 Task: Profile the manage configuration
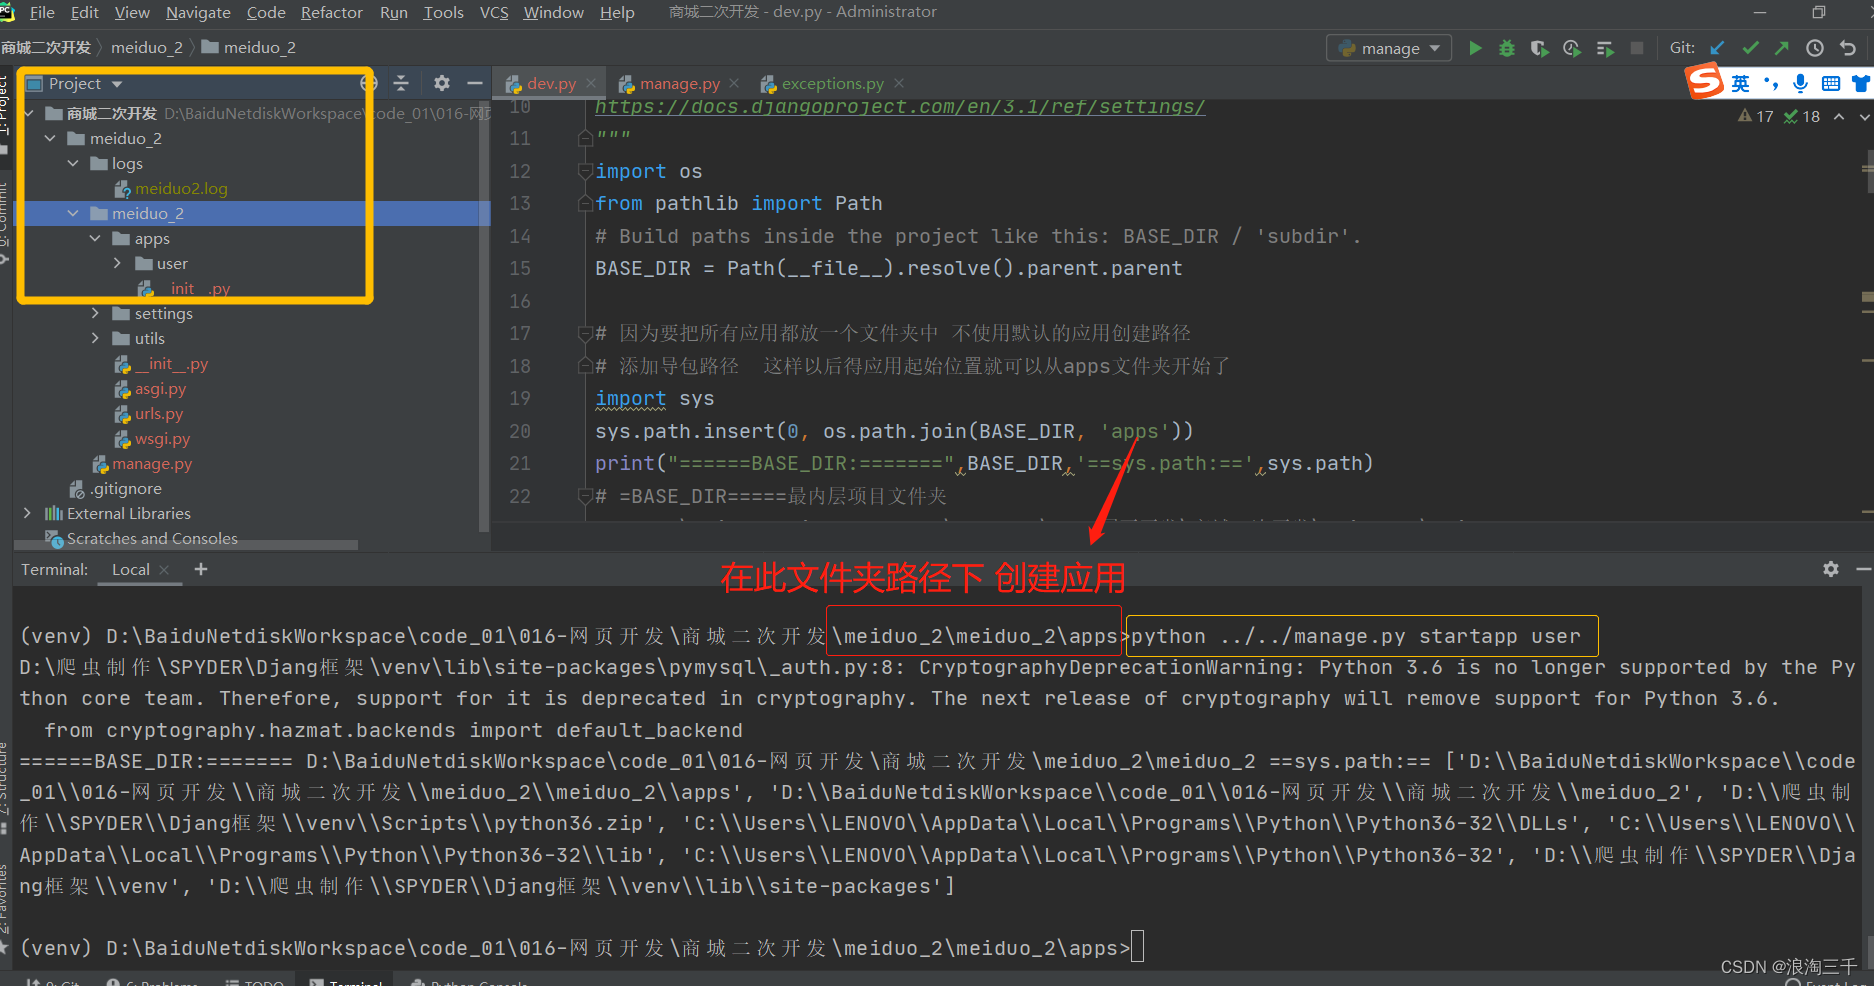click(1572, 48)
